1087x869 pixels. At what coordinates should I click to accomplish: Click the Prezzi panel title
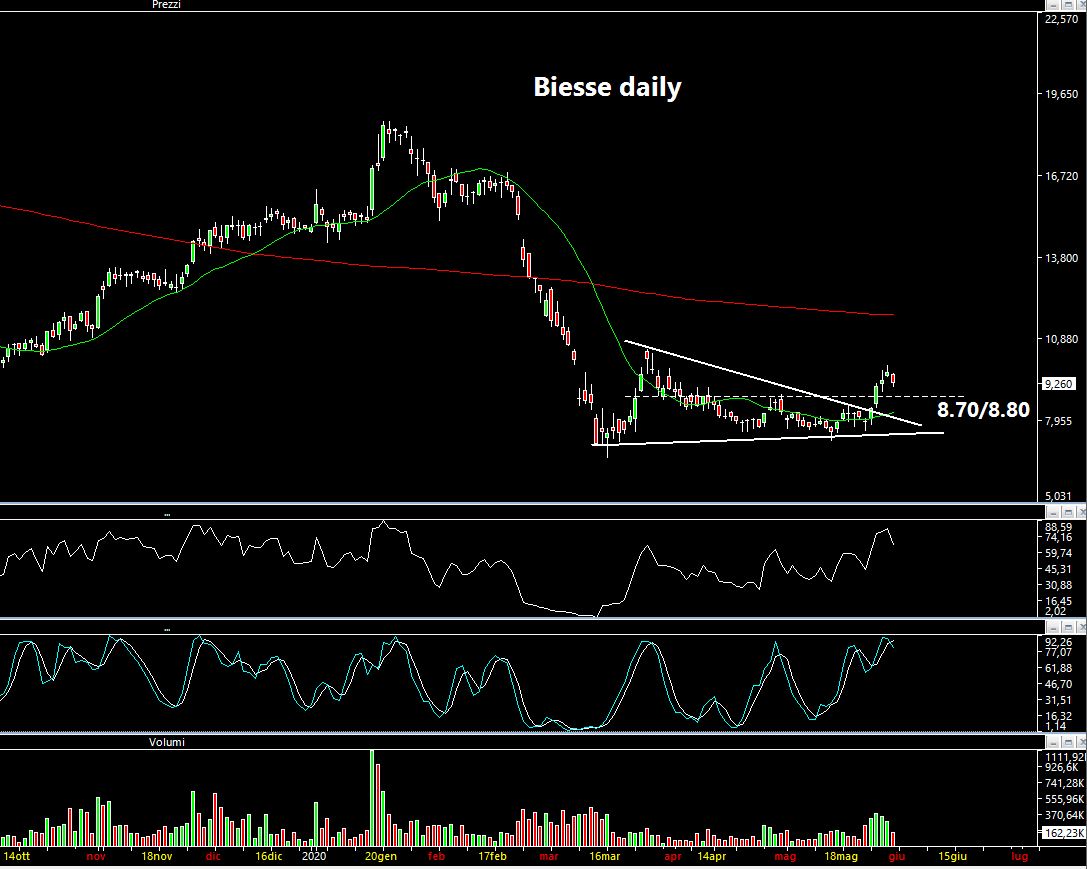[x=166, y=5]
